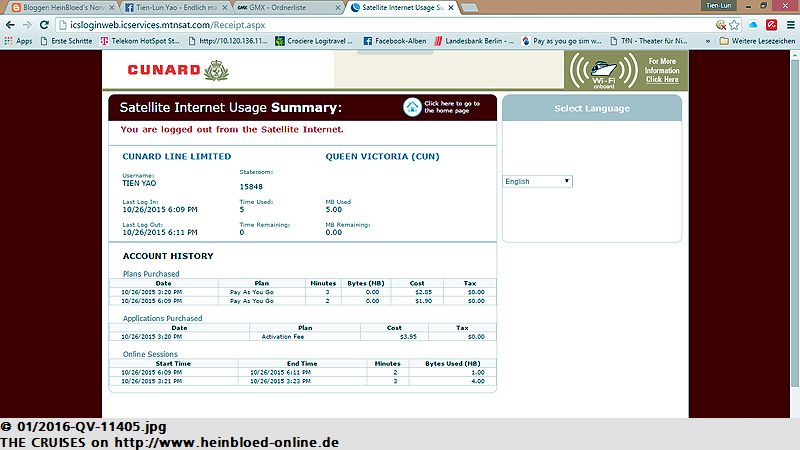Click the ACCOUNT HISTORY heading
This screenshot has height=450, width=800.
(x=168, y=256)
